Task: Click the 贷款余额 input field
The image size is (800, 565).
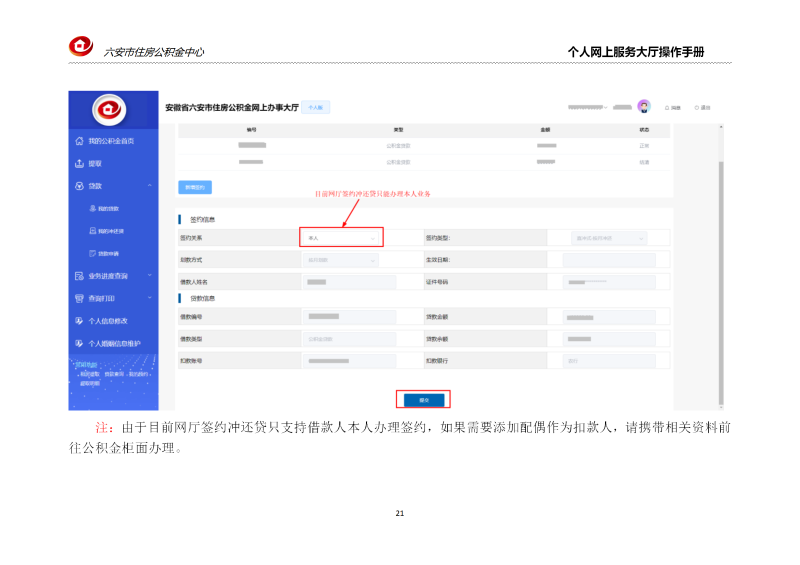Action: [x=609, y=339]
